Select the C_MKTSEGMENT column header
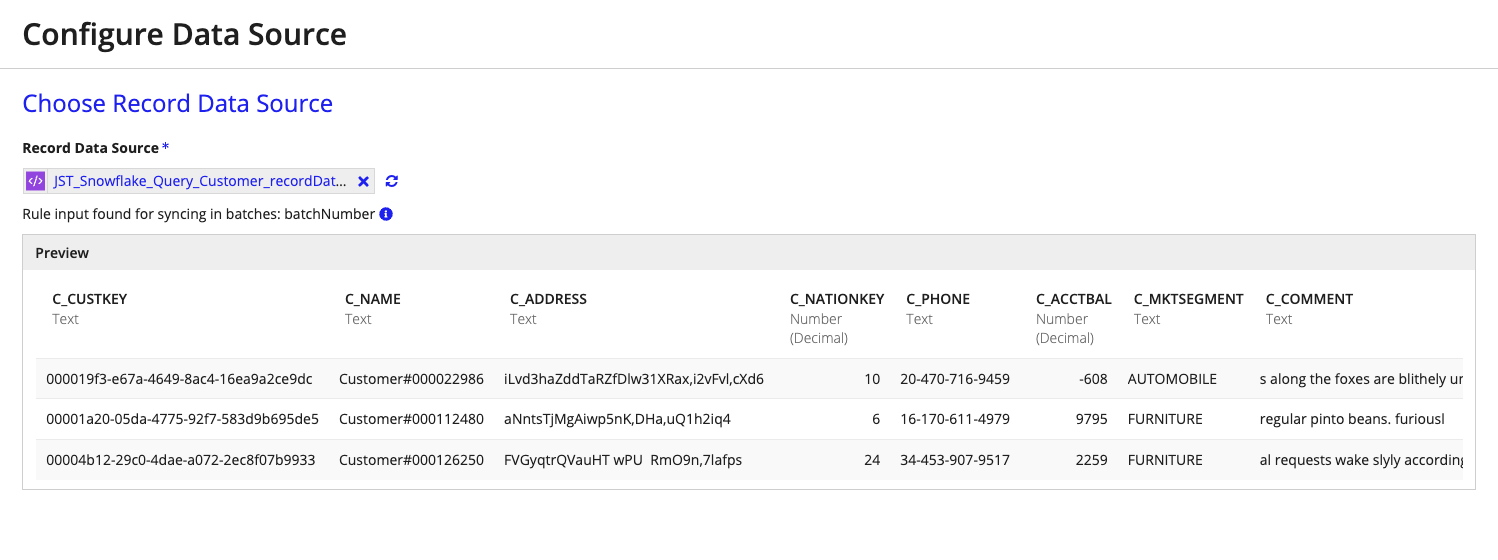1498x560 pixels. click(x=1189, y=299)
